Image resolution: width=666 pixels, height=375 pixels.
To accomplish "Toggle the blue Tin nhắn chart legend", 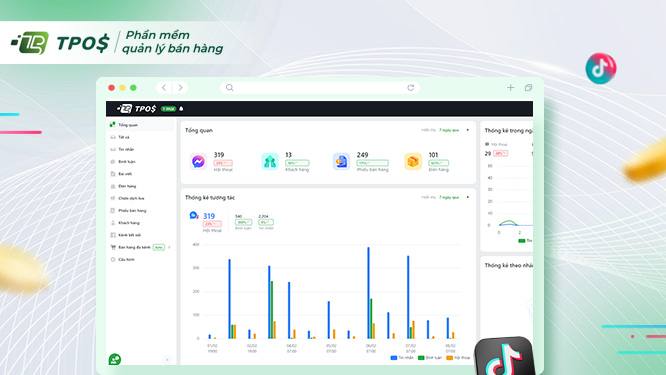I will click(402, 358).
